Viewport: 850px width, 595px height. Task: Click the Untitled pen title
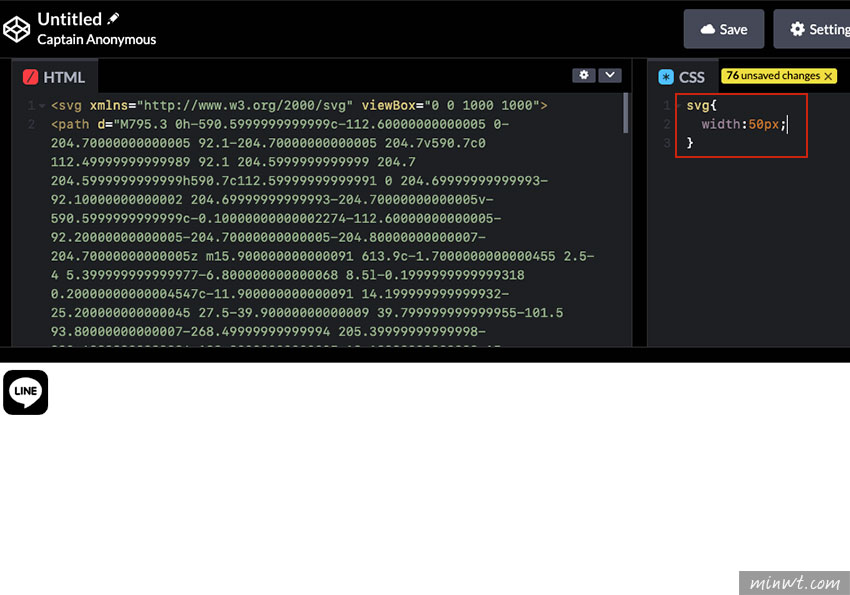tap(69, 19)
